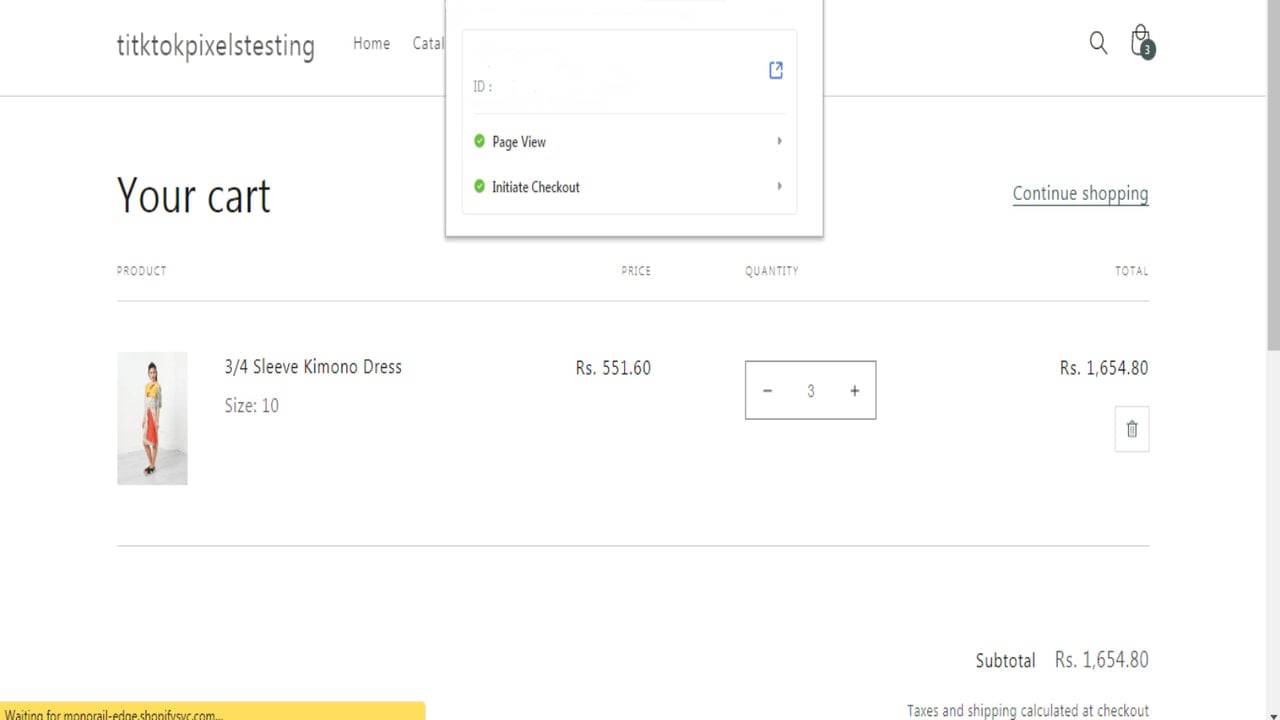Open the search magnifier icon
The width and height of the screenshot is (1280, 720).
pos(1098,43)
